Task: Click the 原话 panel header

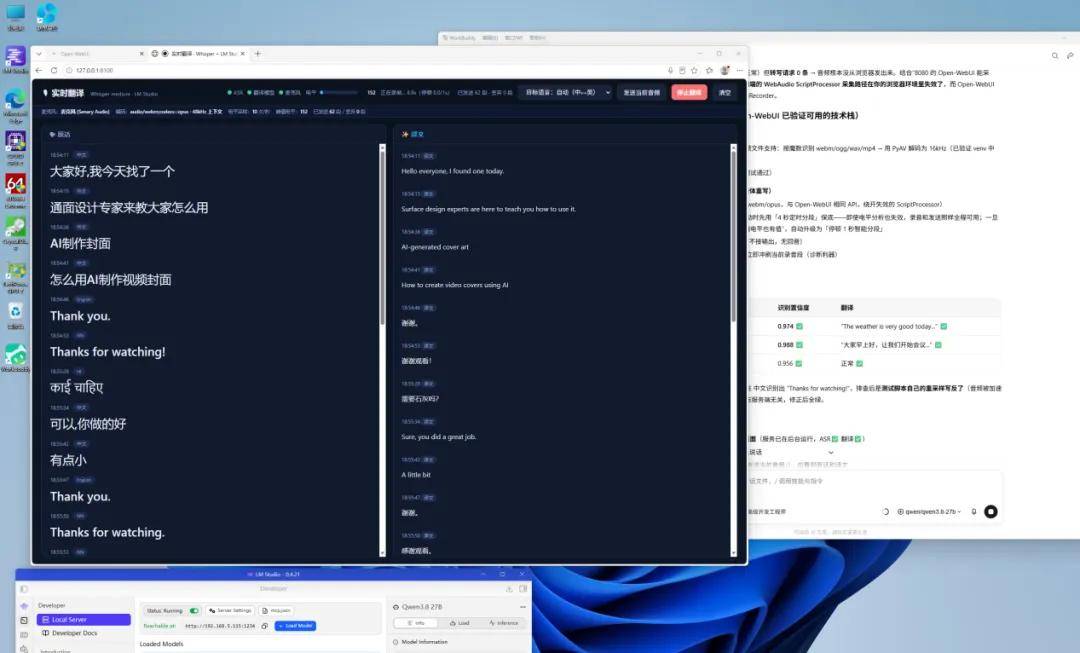Action: click(x=60, y=134)
